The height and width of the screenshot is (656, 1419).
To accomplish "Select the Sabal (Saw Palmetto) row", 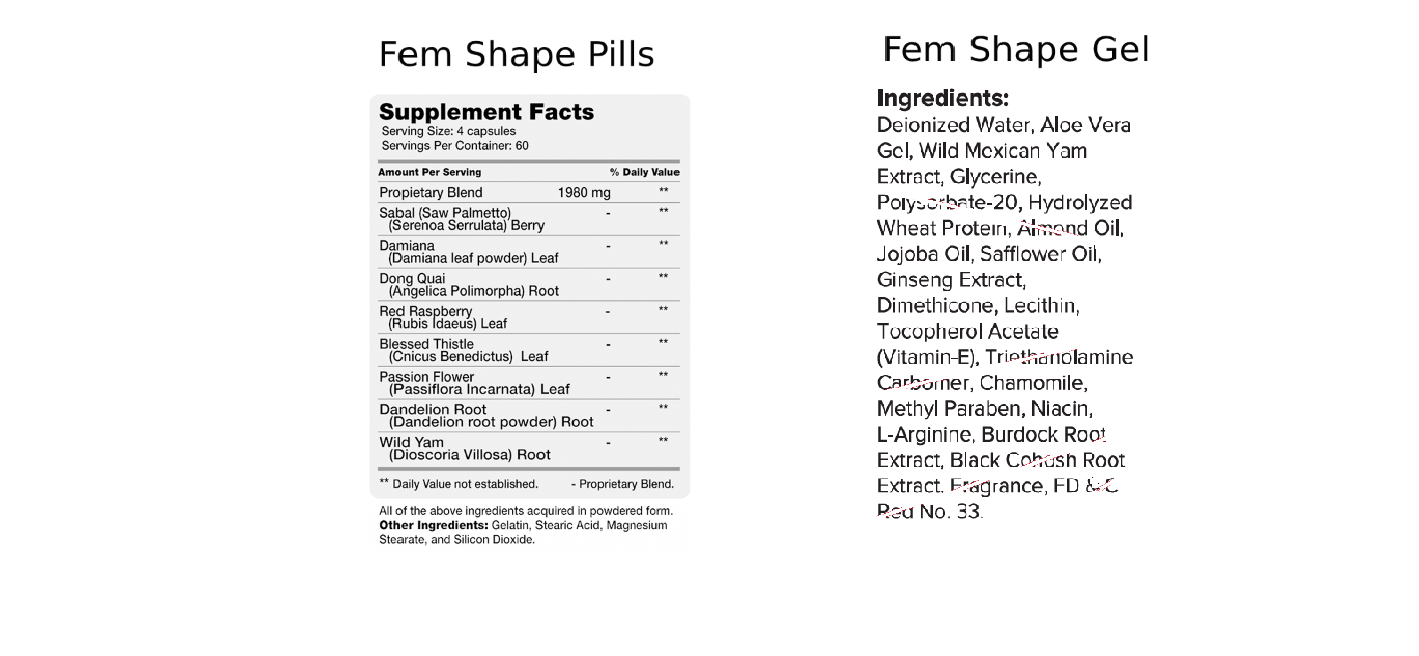I will 529,219.
